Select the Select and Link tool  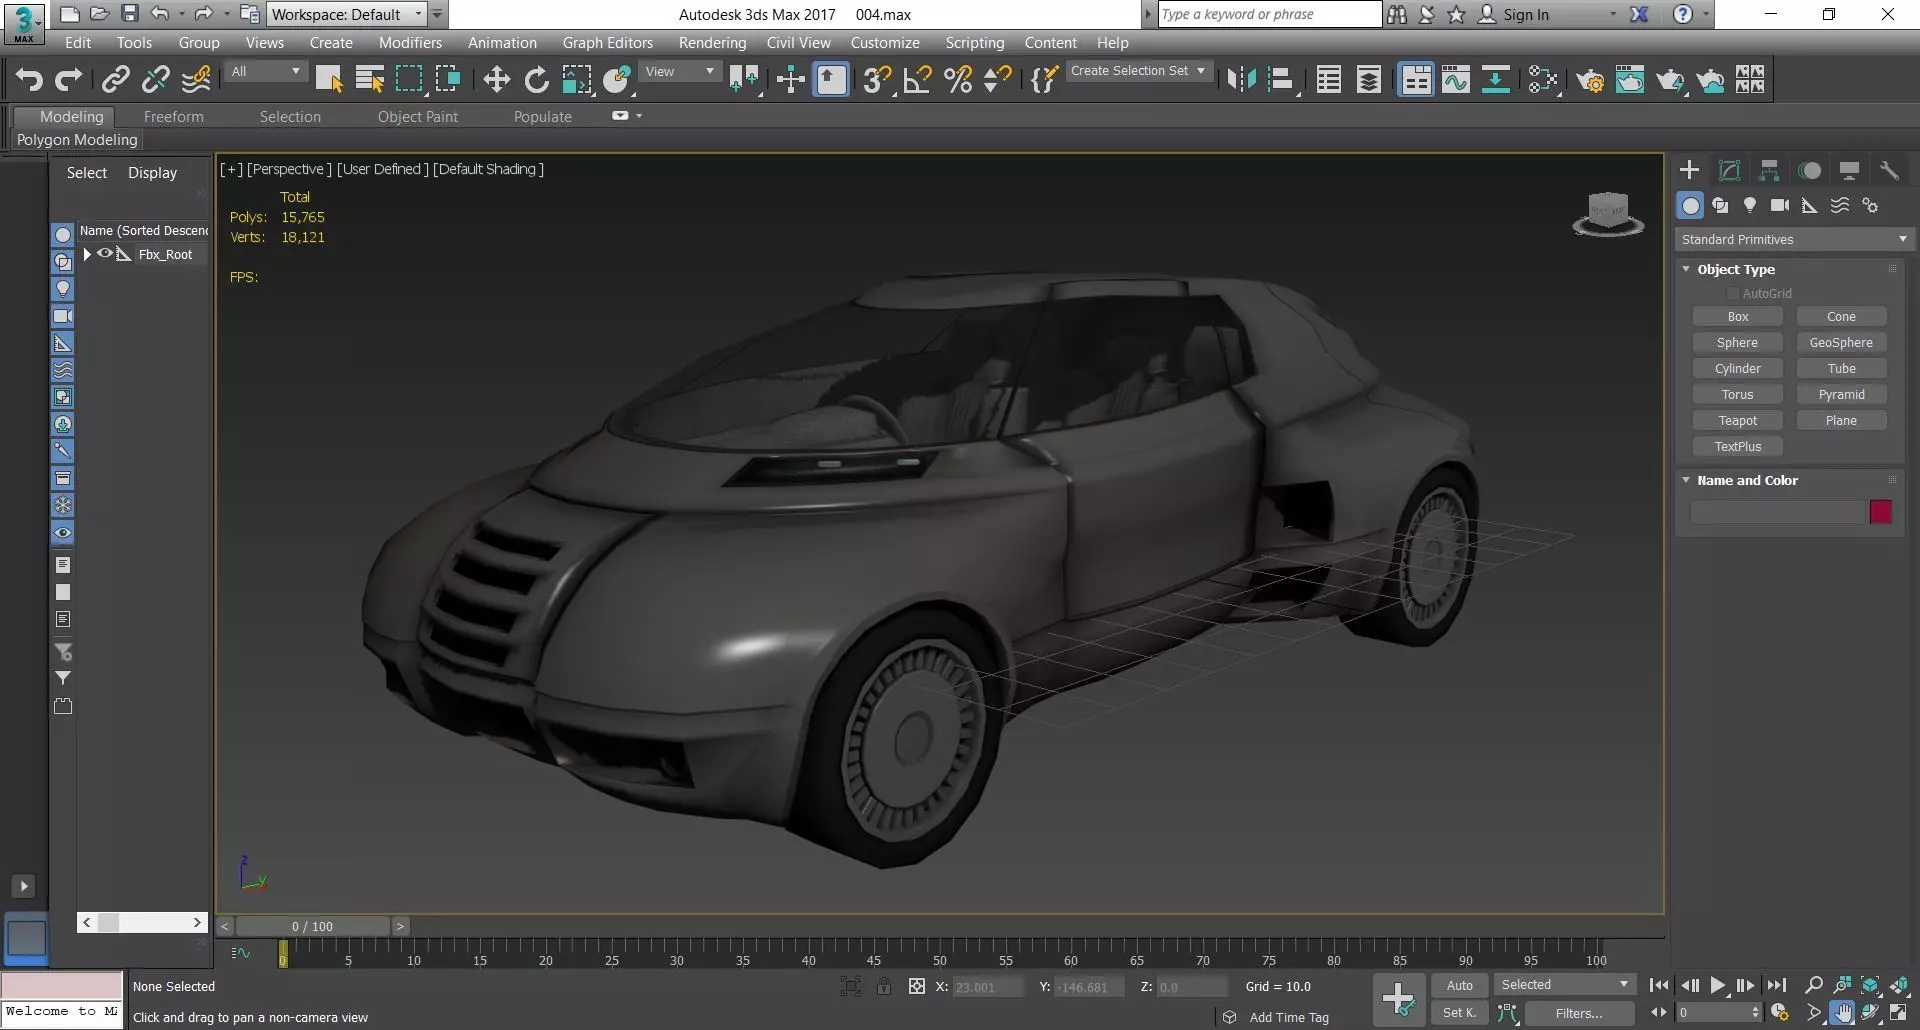point(116,80)
